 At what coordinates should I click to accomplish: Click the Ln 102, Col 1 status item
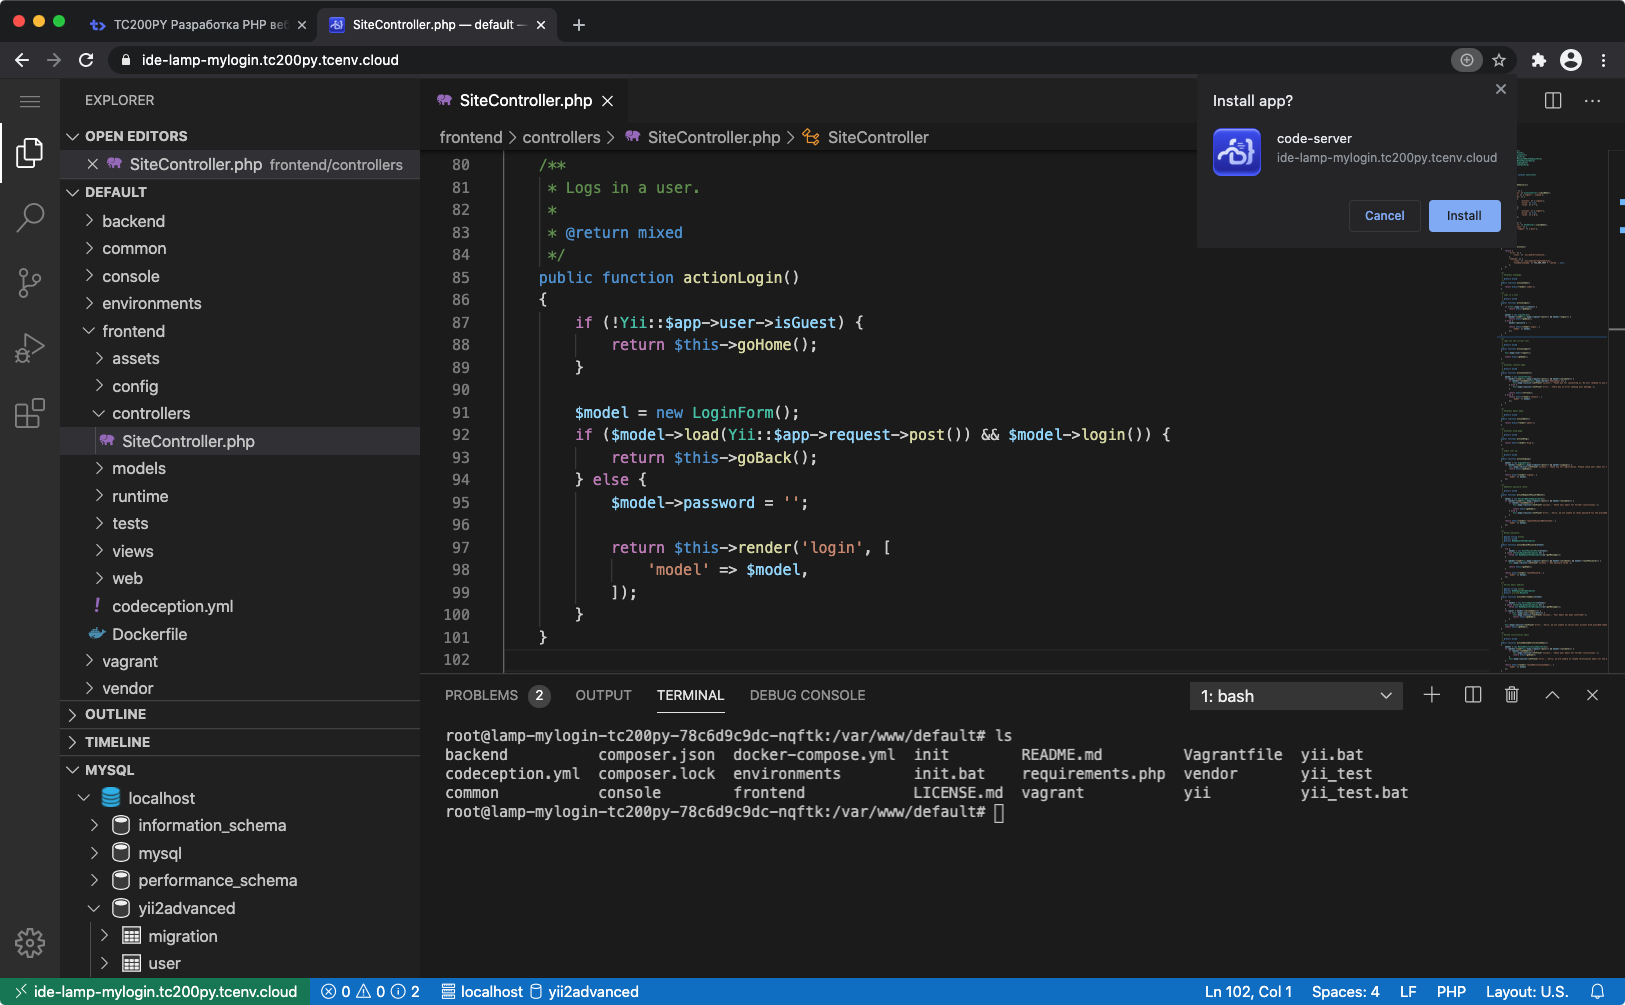point(1248,991)
